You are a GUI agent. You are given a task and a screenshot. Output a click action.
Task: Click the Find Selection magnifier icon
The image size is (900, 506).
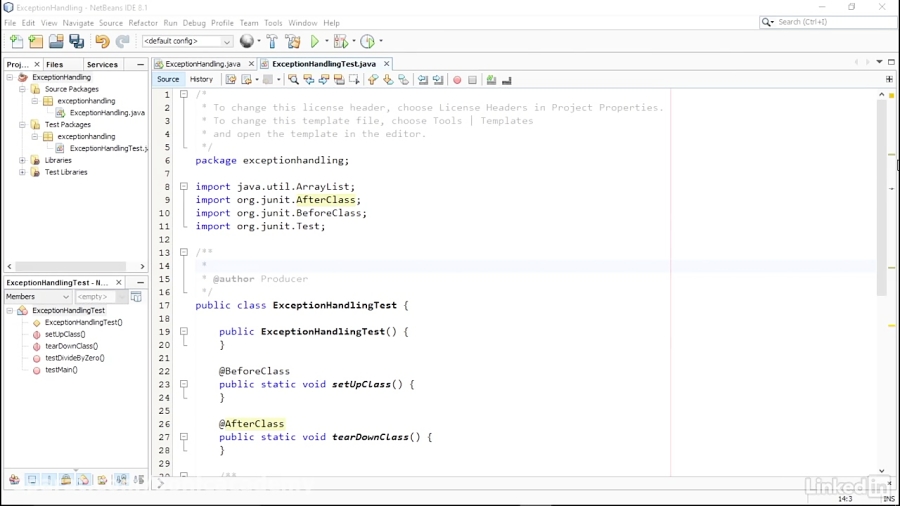(x=293, y=80)
